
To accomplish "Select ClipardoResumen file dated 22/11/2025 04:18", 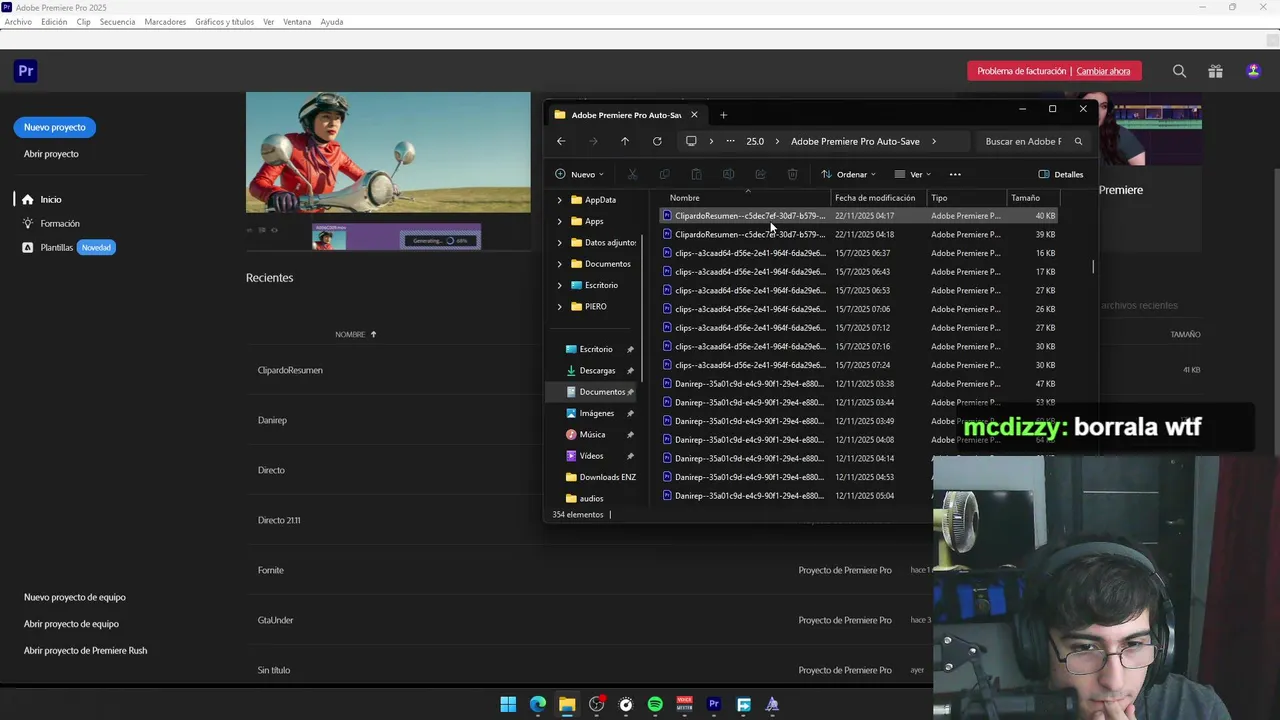I will coord(860,234).
